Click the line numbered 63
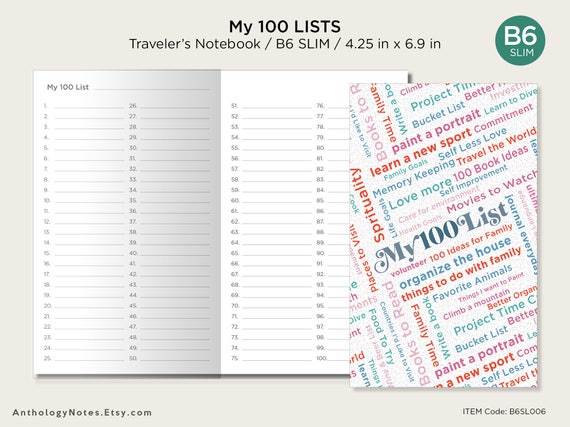Screen dimensions: 570x427 [272, 232]
